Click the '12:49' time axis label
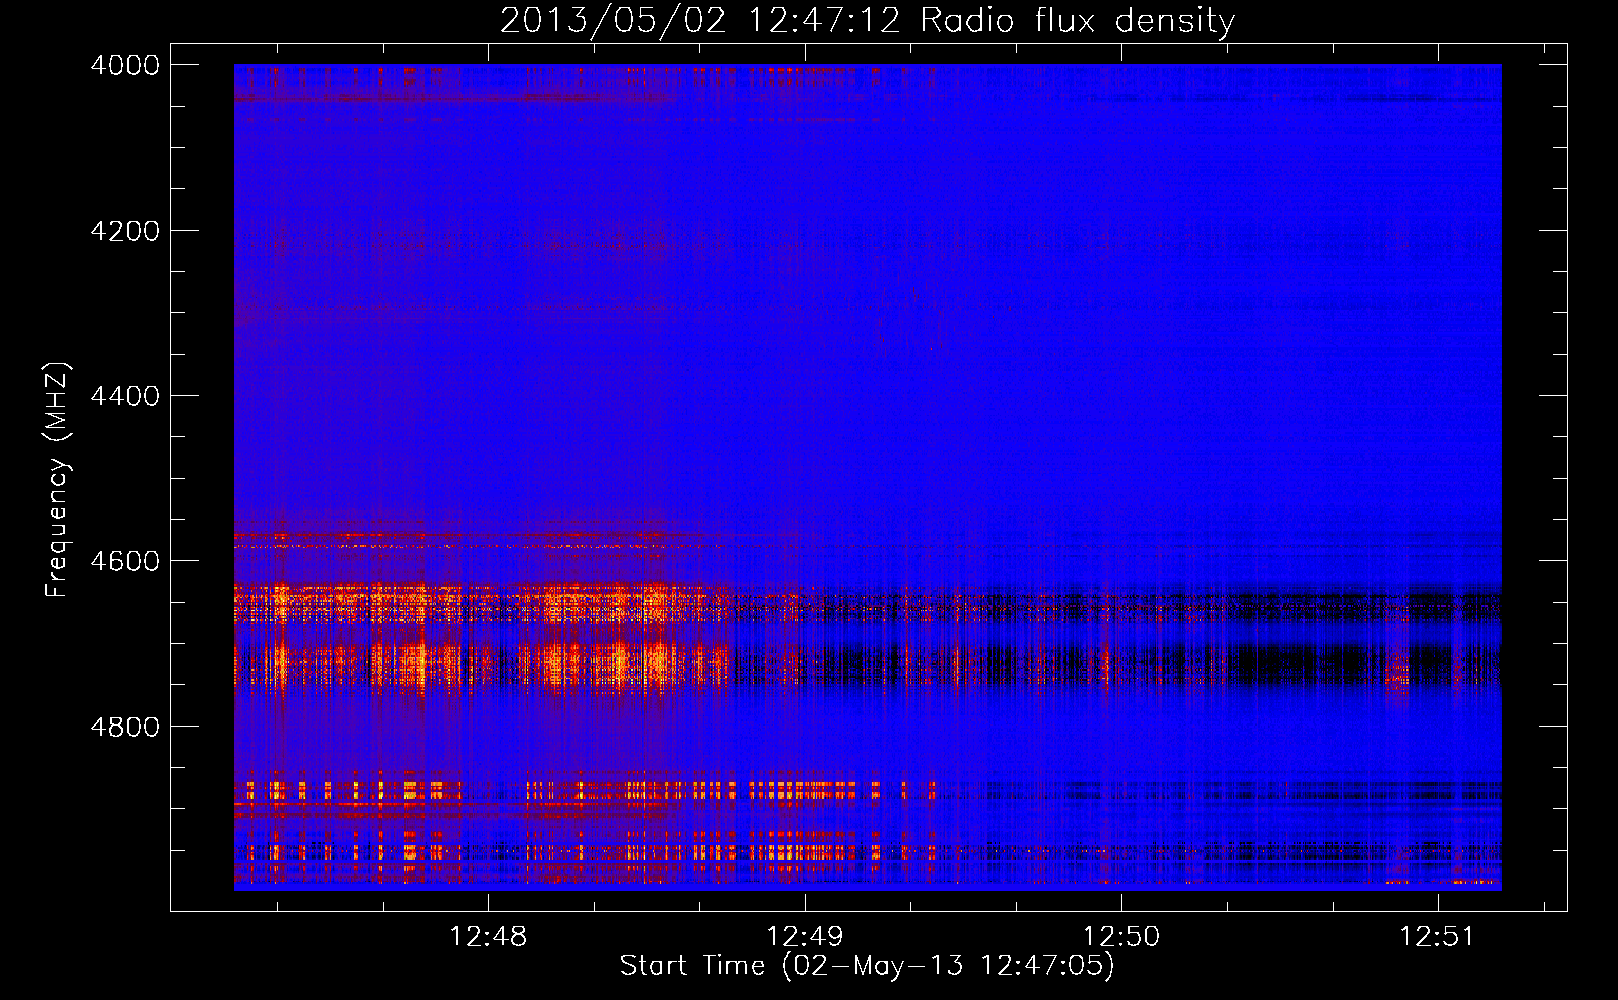 coord(805,936)
